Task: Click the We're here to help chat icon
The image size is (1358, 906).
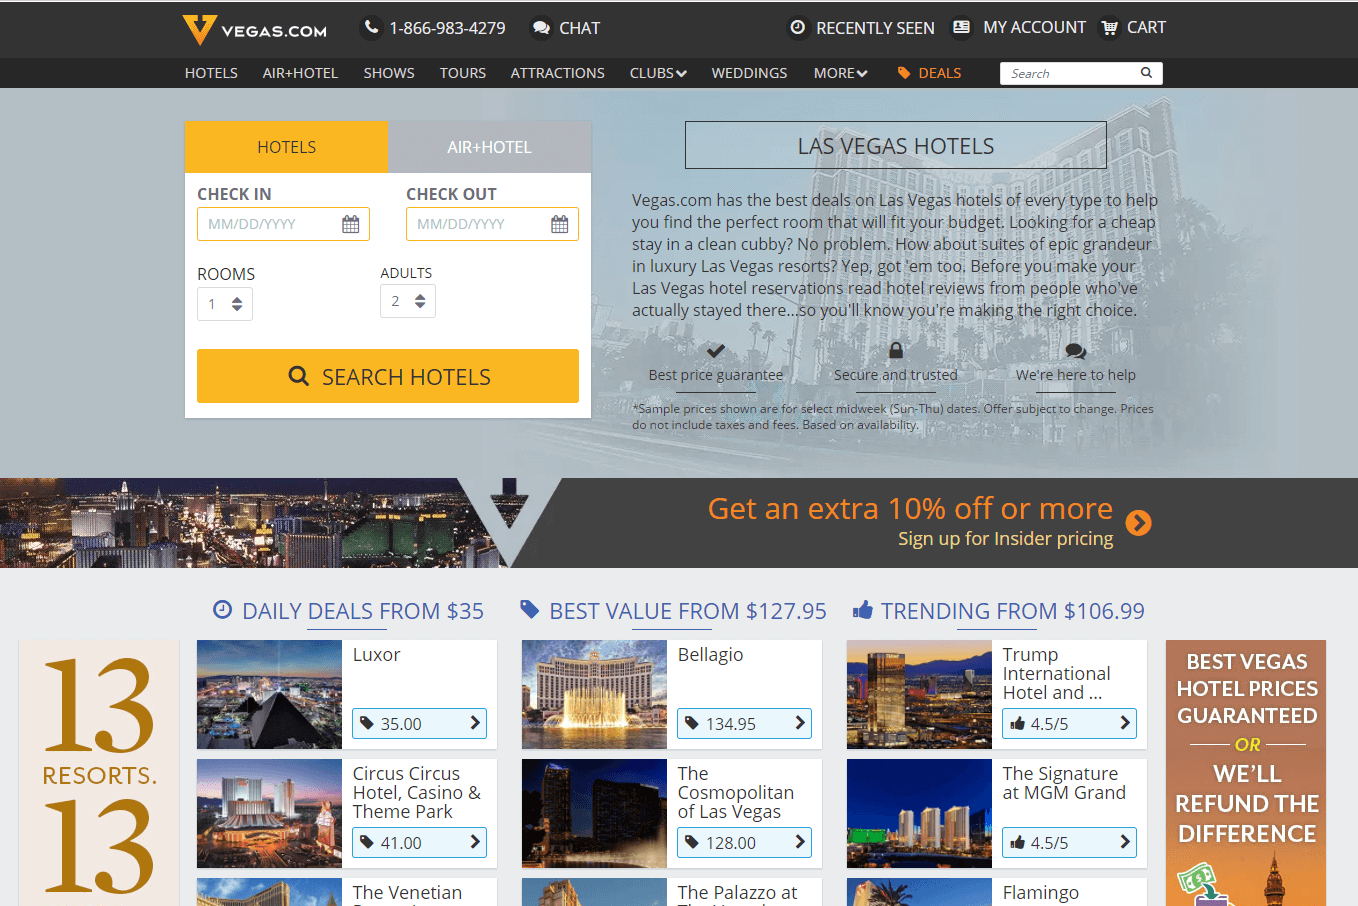Action: [1076, 351]
